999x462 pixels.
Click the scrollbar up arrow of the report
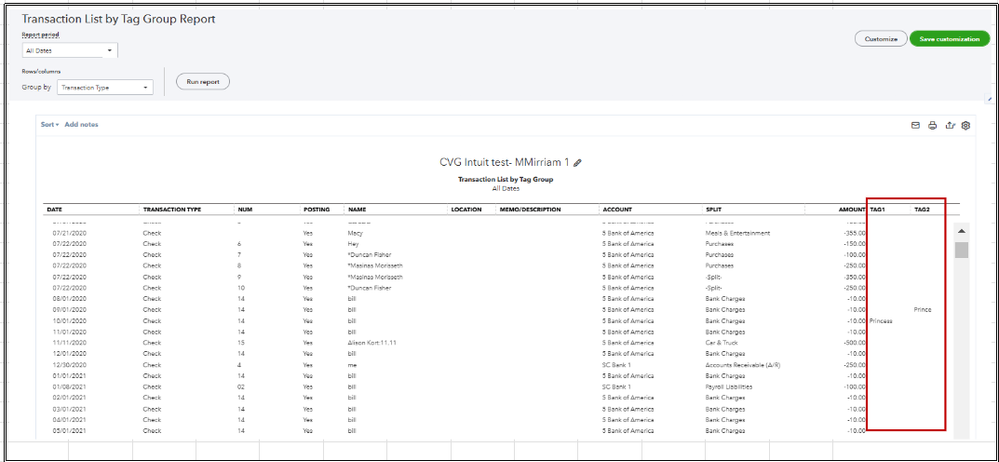961,231
